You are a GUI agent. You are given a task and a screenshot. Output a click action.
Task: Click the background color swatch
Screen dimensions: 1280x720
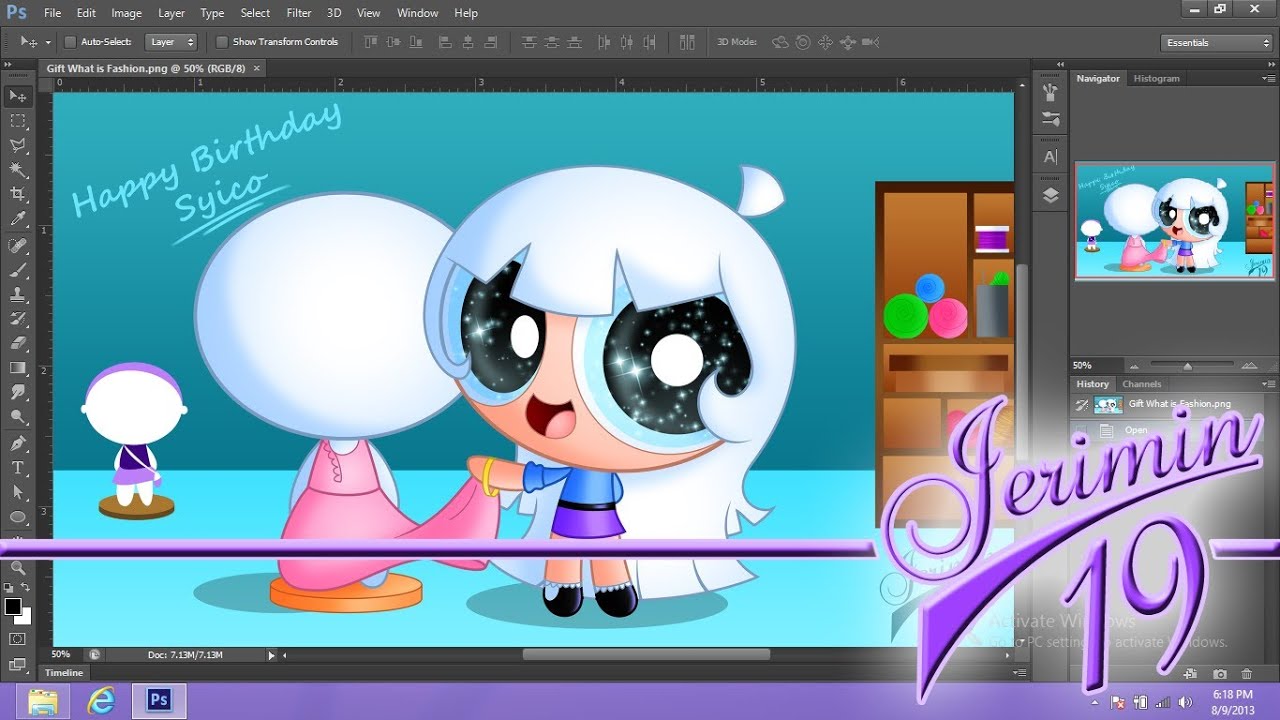[x=24, y=616]
